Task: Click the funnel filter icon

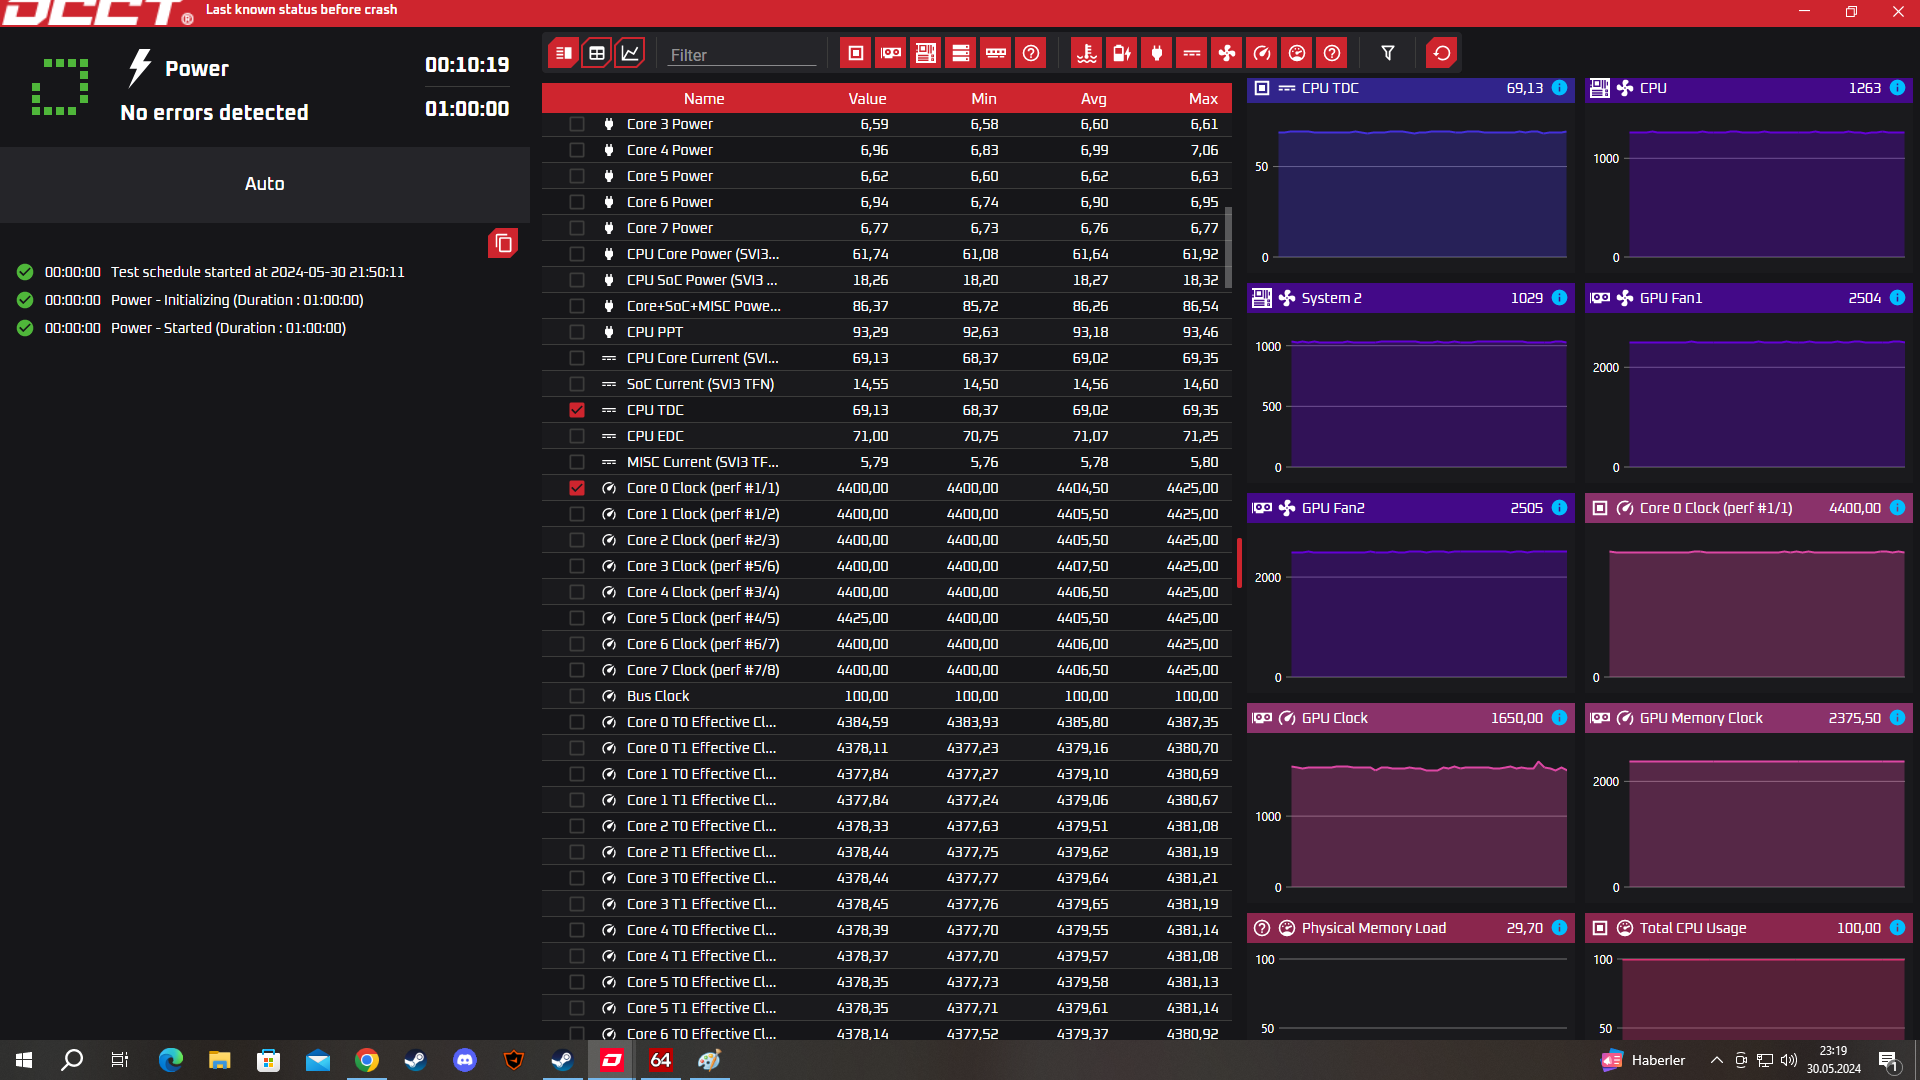Action: tap(1388, 53)
